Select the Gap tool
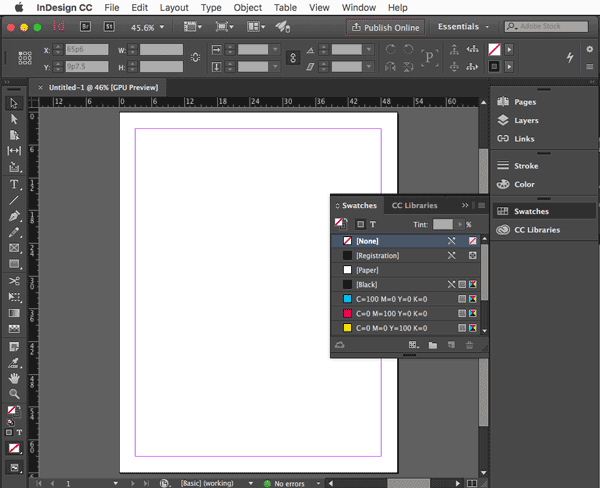600x488 pixels. point(14,151)
